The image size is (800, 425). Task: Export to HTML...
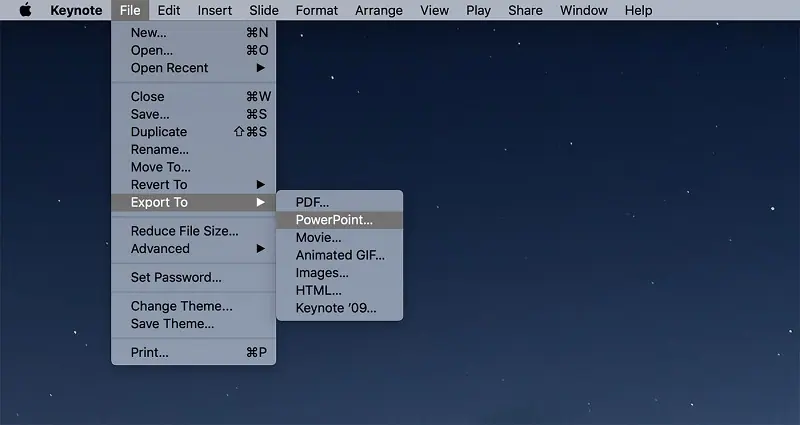click(x=339, y=290)
